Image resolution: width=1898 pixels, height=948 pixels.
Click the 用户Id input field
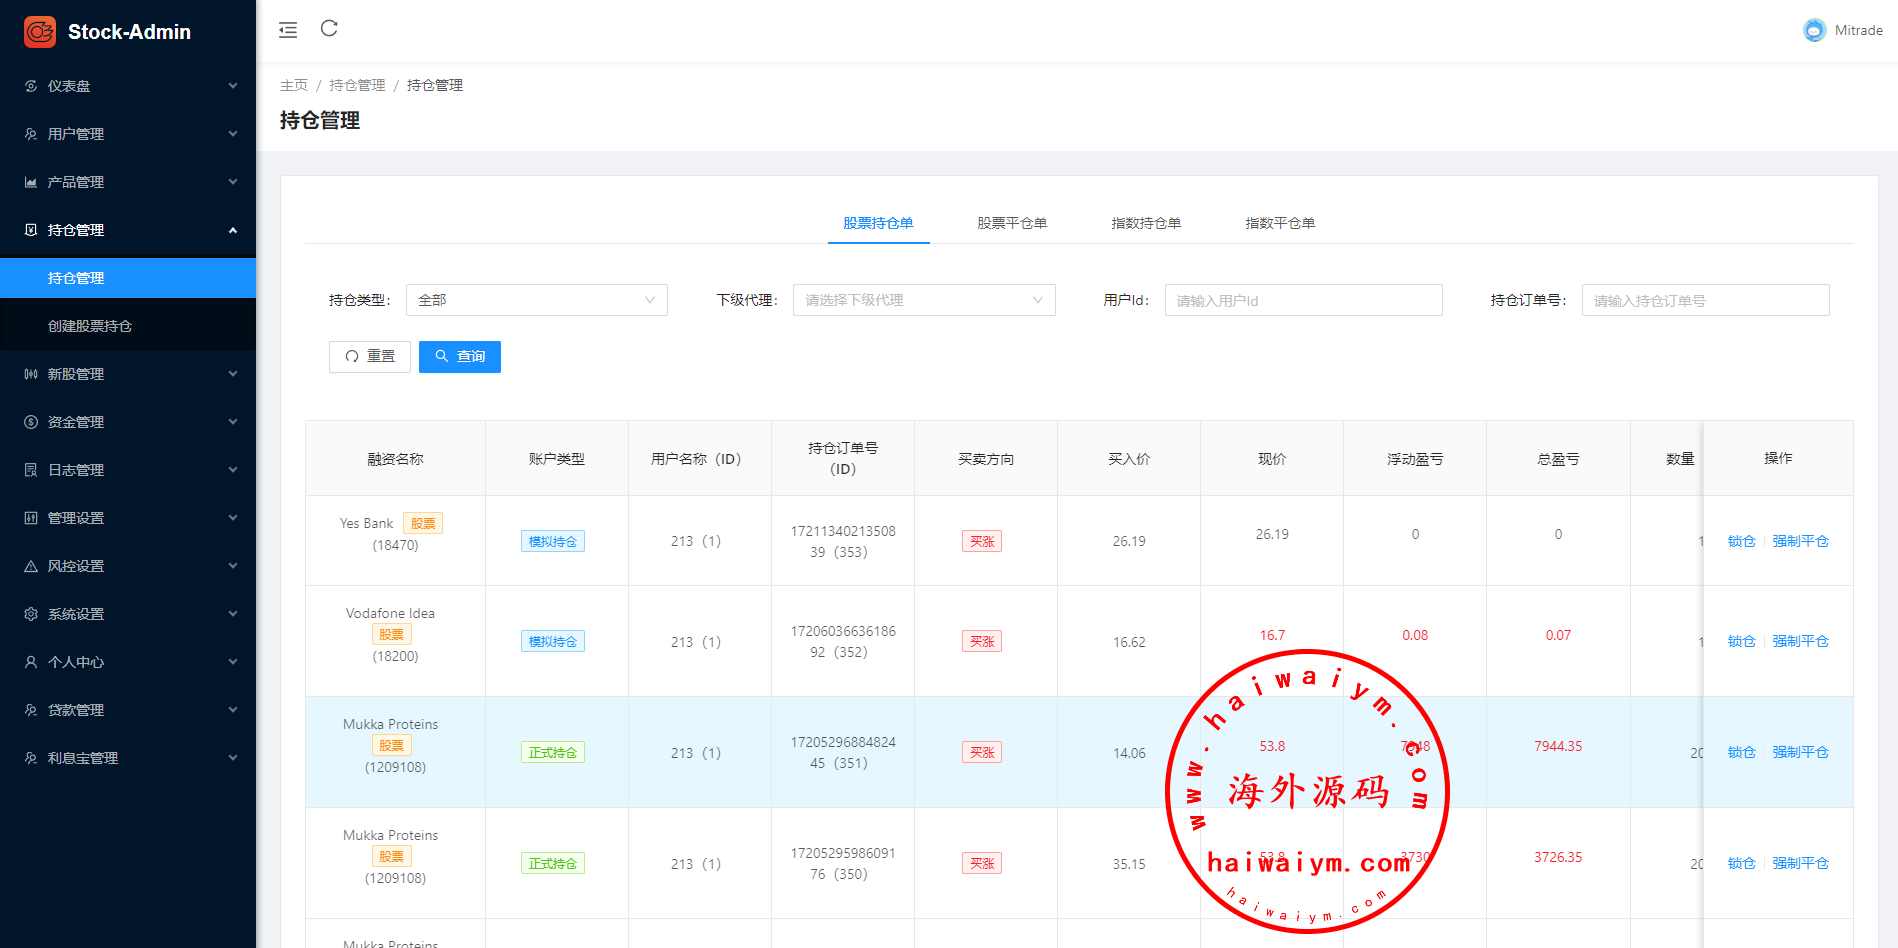pyautogui.click(x=1303, y=300)
